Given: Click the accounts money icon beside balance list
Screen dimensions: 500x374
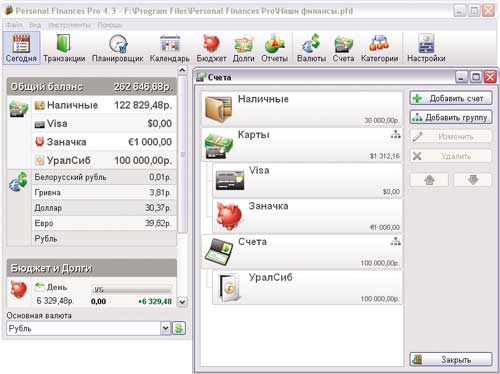Looking at the screenshot, I should pos(19,109).
